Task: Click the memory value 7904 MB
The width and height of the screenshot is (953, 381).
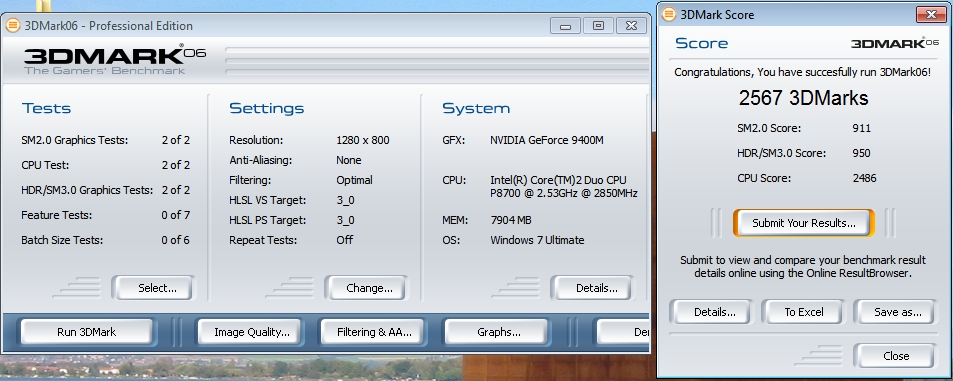Action: point(511,220)
